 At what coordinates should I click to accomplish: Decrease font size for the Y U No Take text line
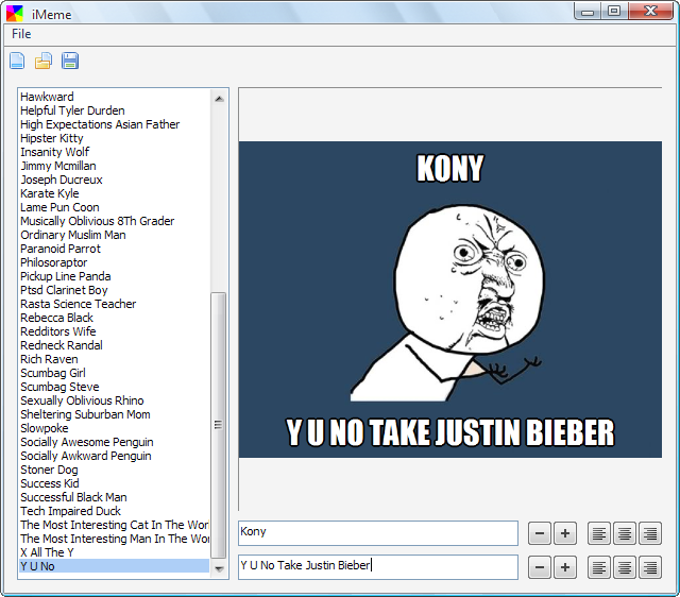click(x=539, y=568)
